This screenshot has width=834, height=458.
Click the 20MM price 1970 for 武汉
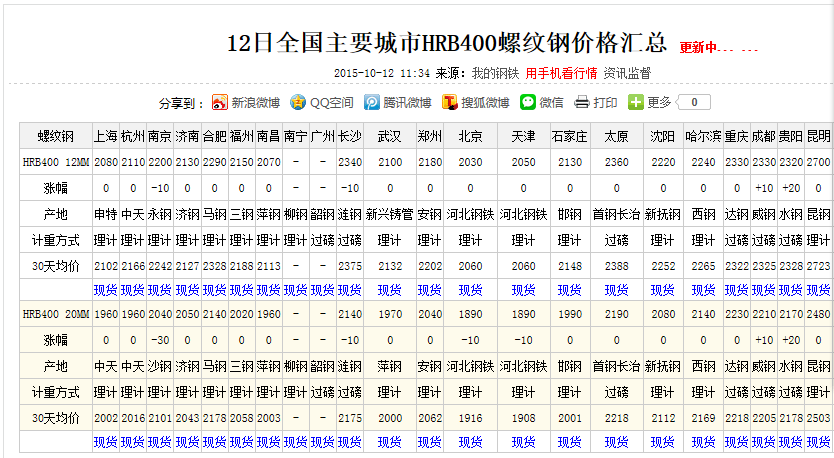point(389,314)
